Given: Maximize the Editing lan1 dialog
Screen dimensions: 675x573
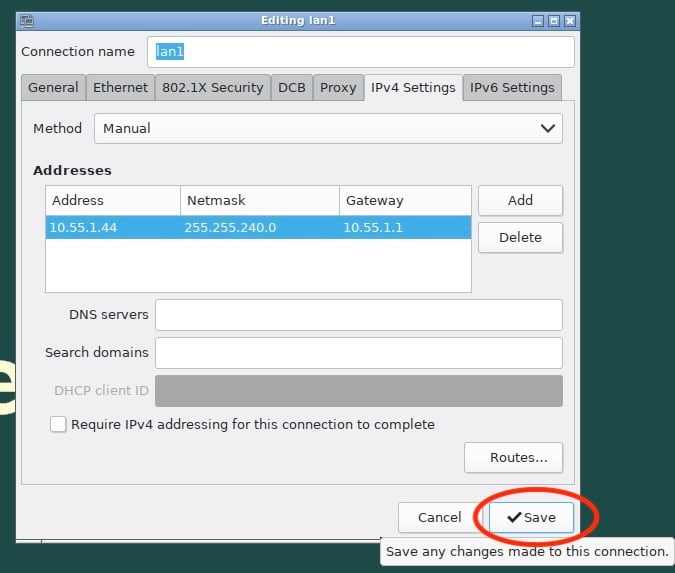Looking at the screenshot, I should click(554, 20).
